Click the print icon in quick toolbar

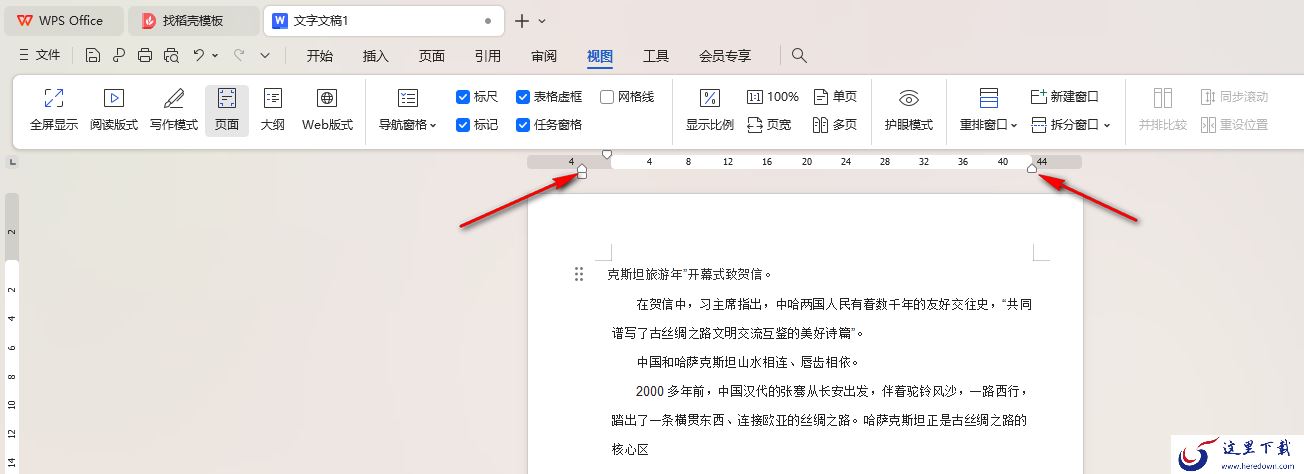point(145,55)
